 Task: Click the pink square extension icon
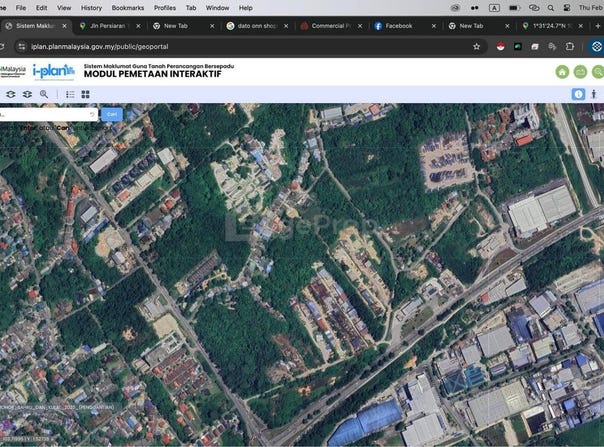(535, 47)
